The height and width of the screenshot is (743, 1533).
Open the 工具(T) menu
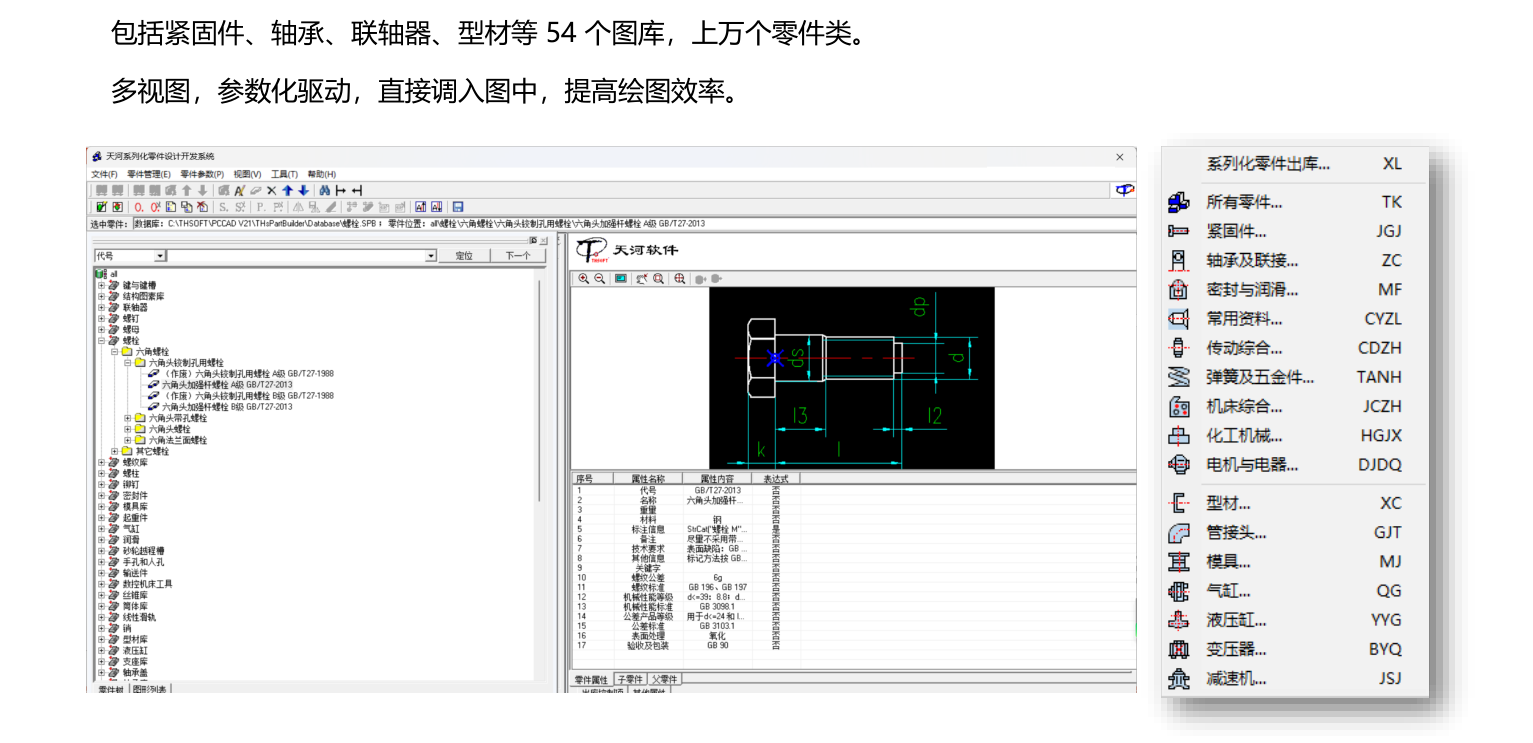[x=285, y=174]
